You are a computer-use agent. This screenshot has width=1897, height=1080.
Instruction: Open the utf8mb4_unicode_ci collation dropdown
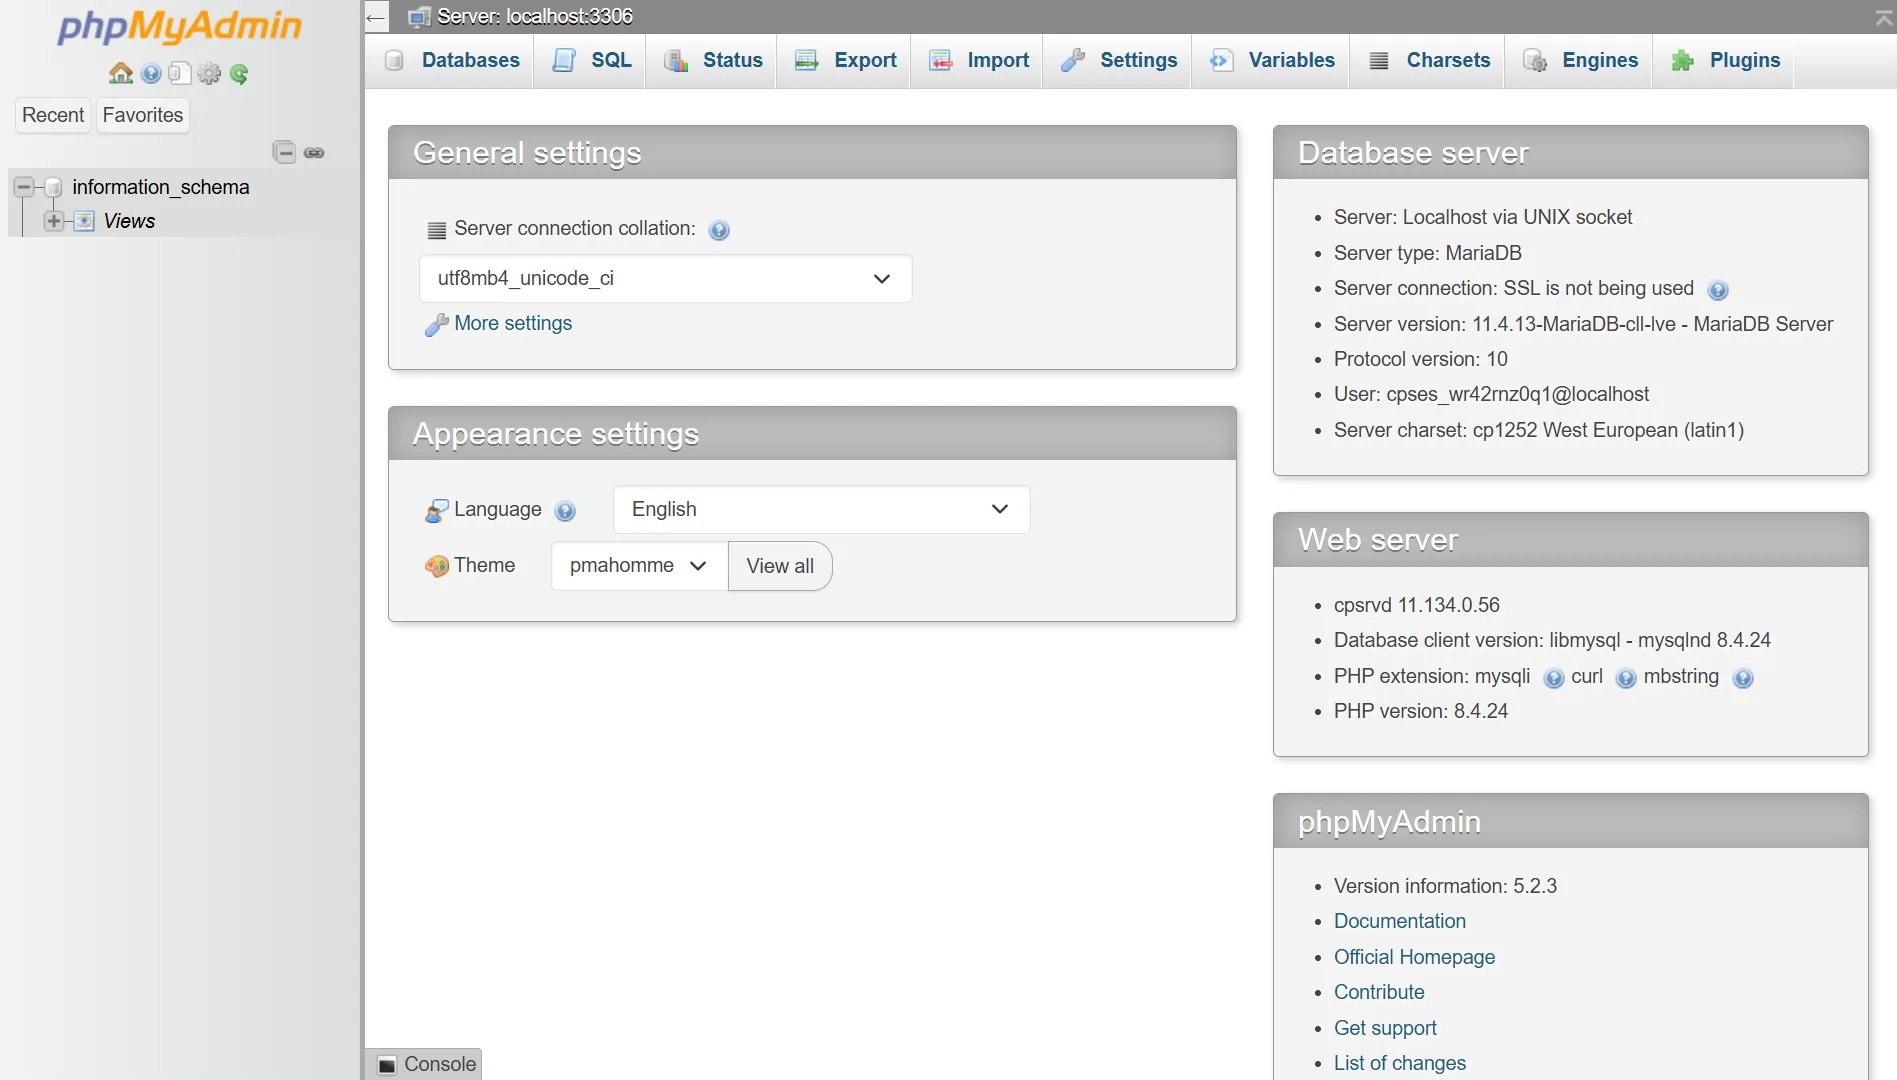click(x=665, y=279)
